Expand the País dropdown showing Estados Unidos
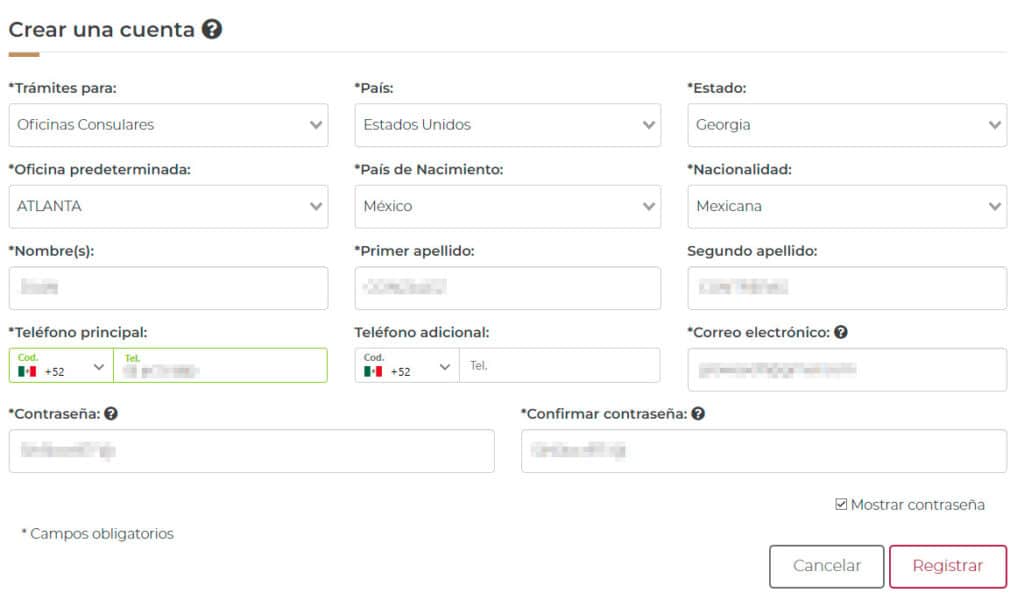 [507, 125]
